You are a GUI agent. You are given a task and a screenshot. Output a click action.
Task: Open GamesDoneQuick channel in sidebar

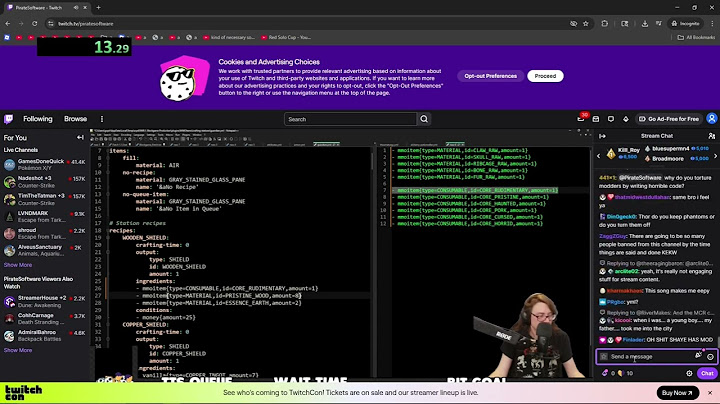click(x=44, y=164)
